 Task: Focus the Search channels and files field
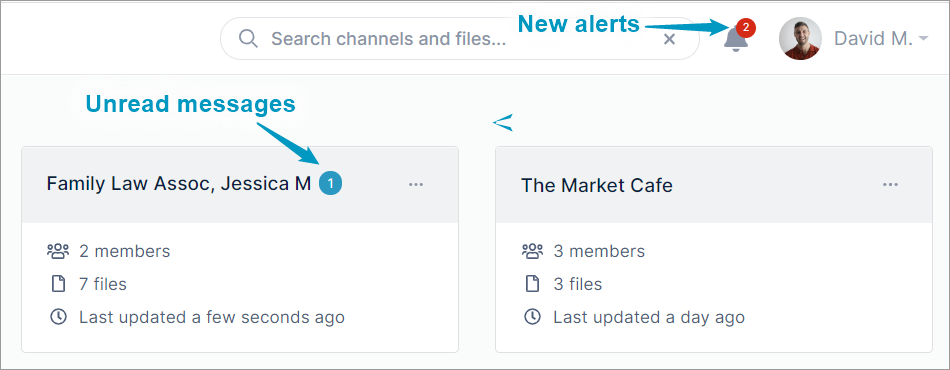pyautogui.click(x=460, y=39)
